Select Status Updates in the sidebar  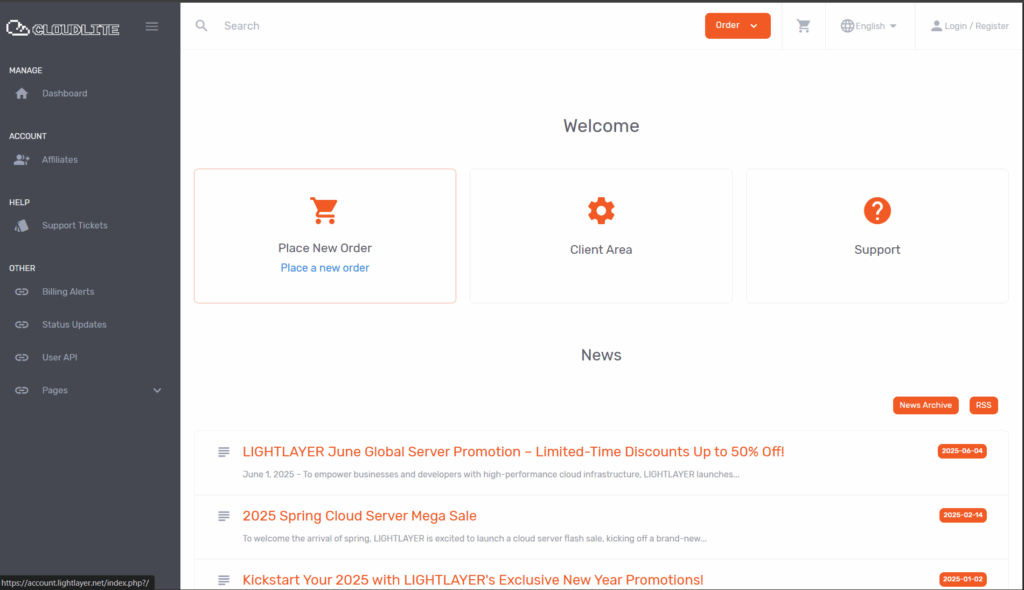coord(74,325)
